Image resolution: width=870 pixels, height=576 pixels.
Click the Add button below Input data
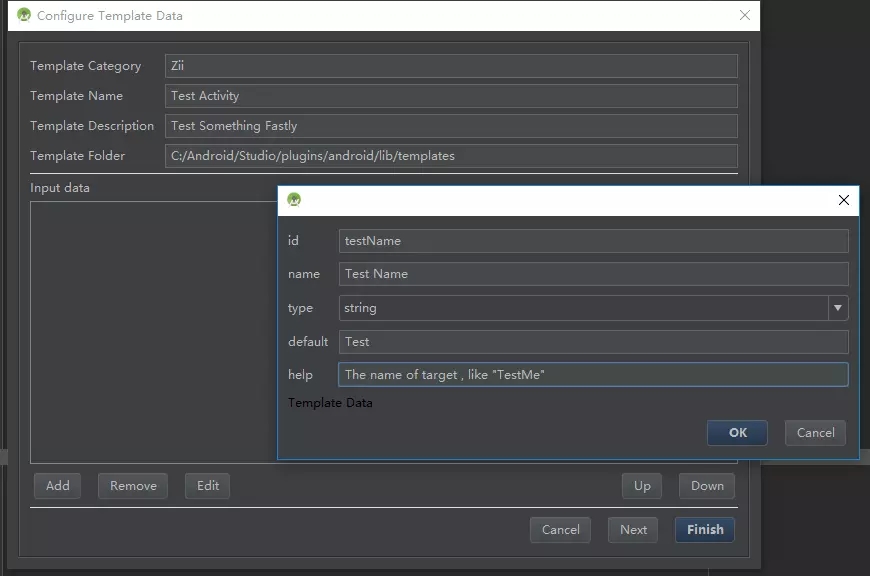(x=57, y=485)
